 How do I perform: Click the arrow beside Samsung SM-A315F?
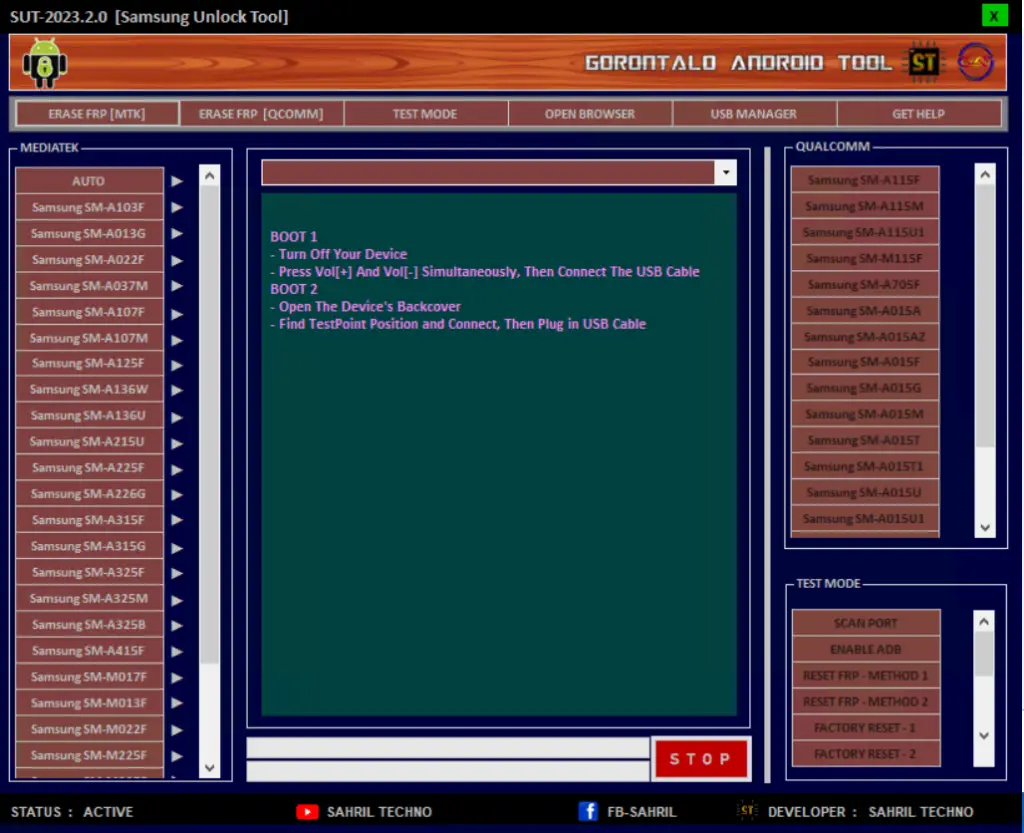(x=177, y=520)
